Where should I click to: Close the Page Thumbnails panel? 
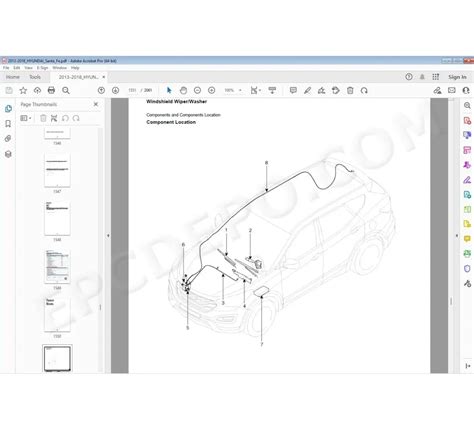point(96,104)
